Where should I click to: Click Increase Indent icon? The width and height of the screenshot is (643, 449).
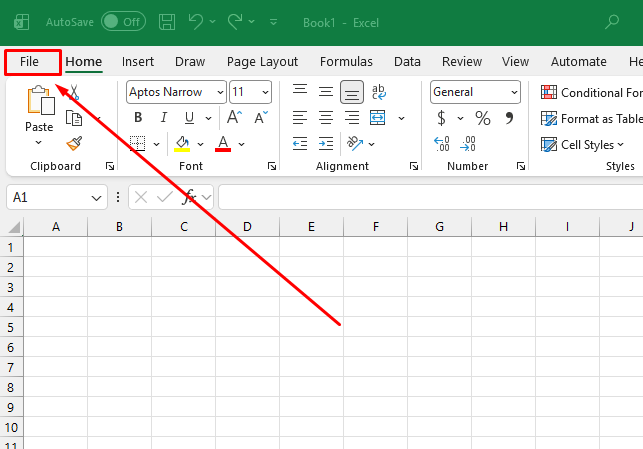click(x=326, y=144)
